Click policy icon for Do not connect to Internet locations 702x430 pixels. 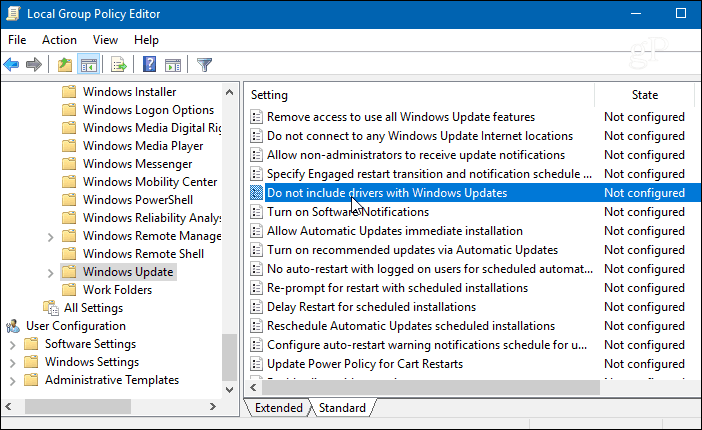pyautogui.click(x=256, y=136)
